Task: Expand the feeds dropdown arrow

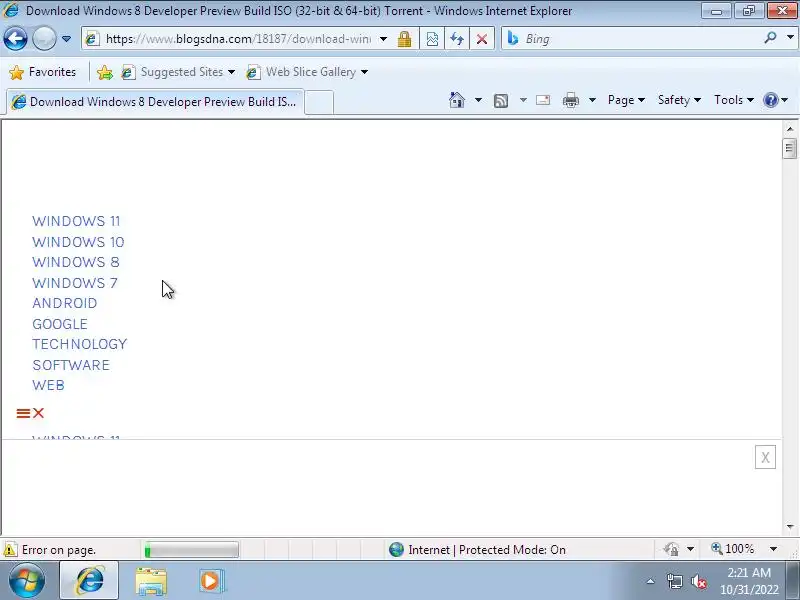Action: (523, 100)
